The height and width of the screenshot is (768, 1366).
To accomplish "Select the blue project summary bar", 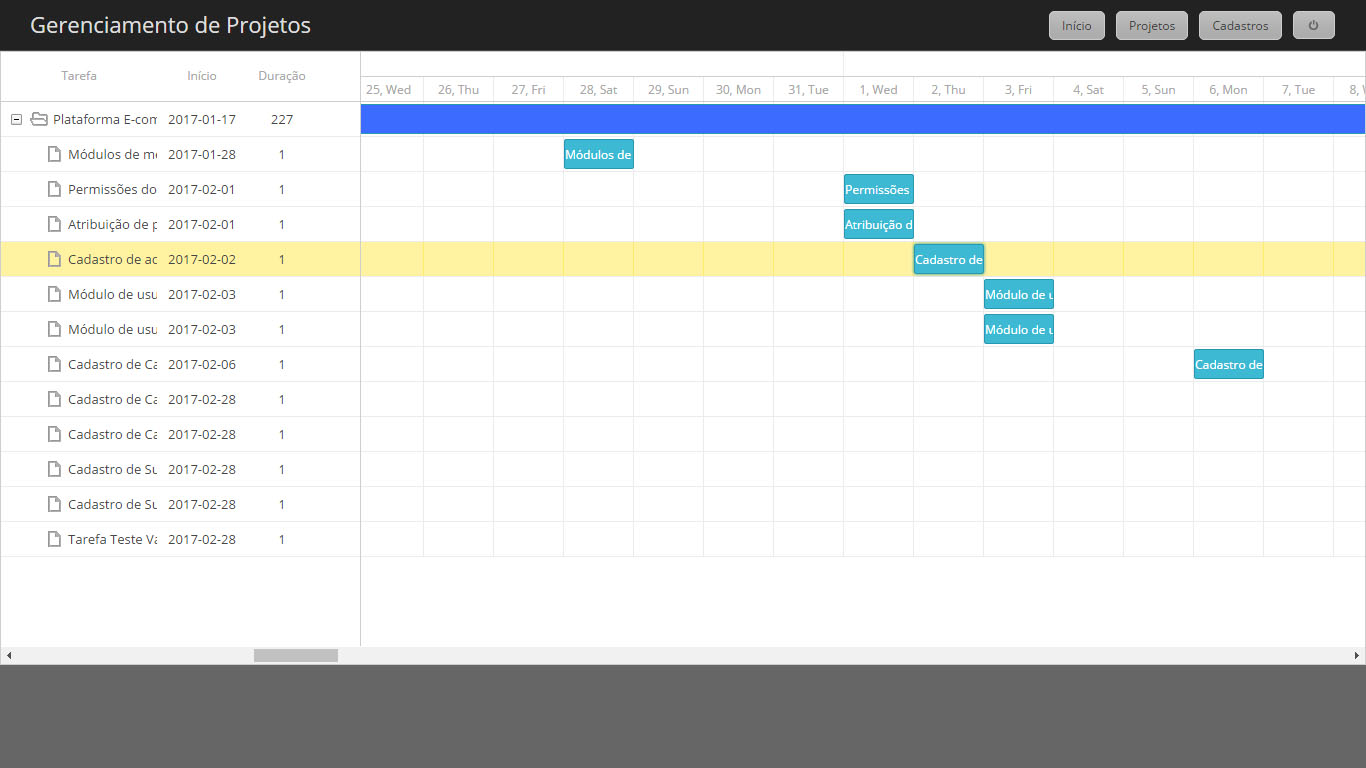I will pos(862,119).
